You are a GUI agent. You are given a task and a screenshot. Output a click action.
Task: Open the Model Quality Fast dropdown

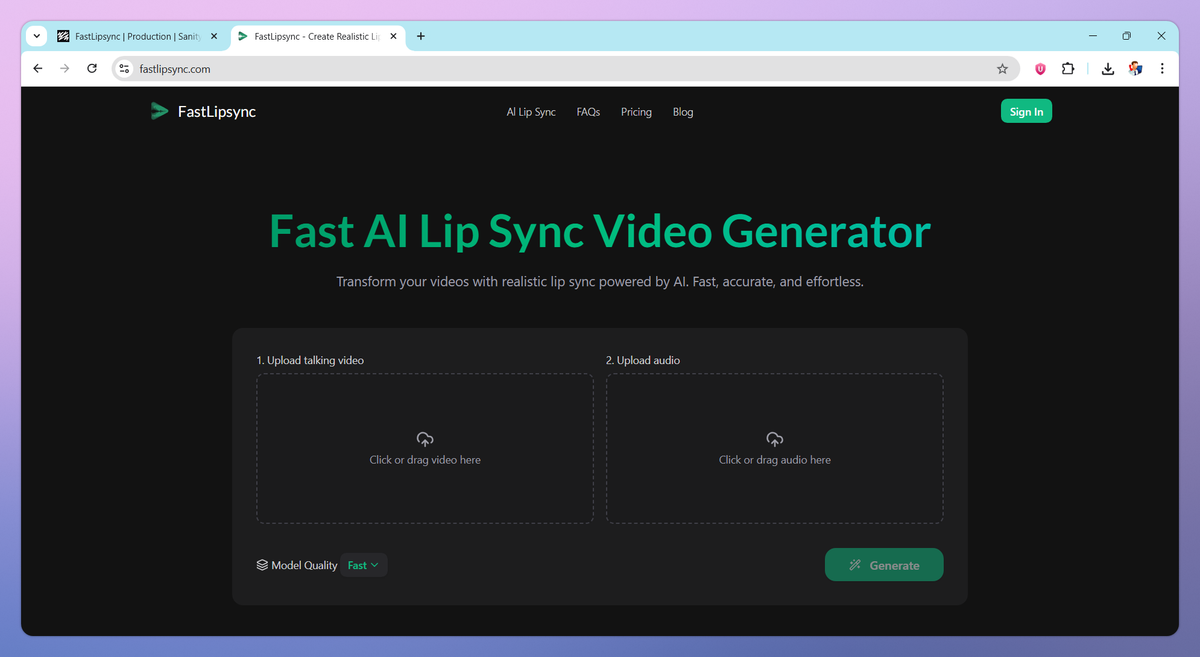[363, 565]
